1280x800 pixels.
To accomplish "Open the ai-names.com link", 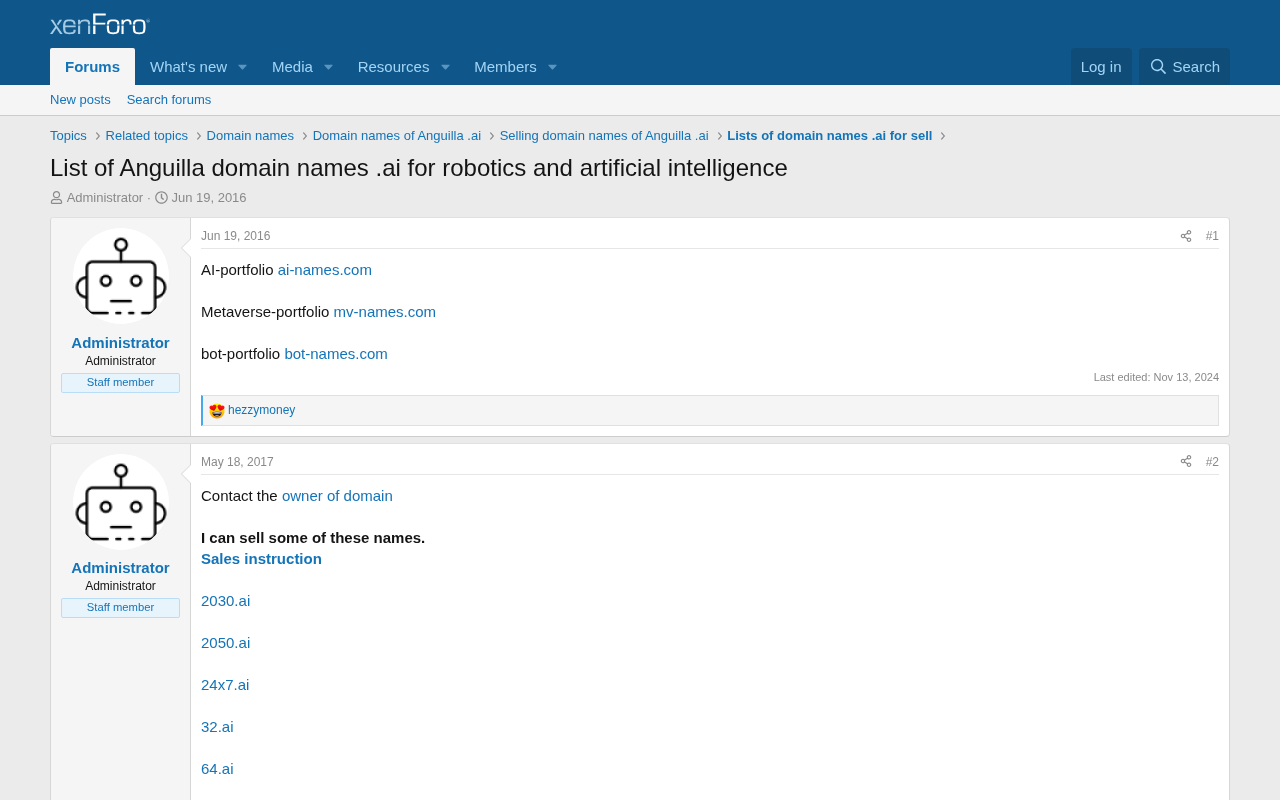I will pos(325,270).
